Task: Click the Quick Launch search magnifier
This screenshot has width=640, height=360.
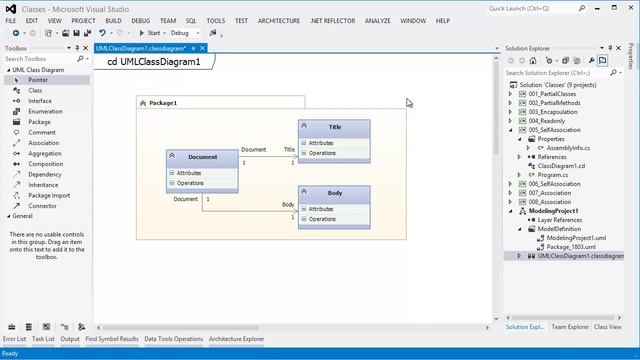Action: click(x=582, y=8)
